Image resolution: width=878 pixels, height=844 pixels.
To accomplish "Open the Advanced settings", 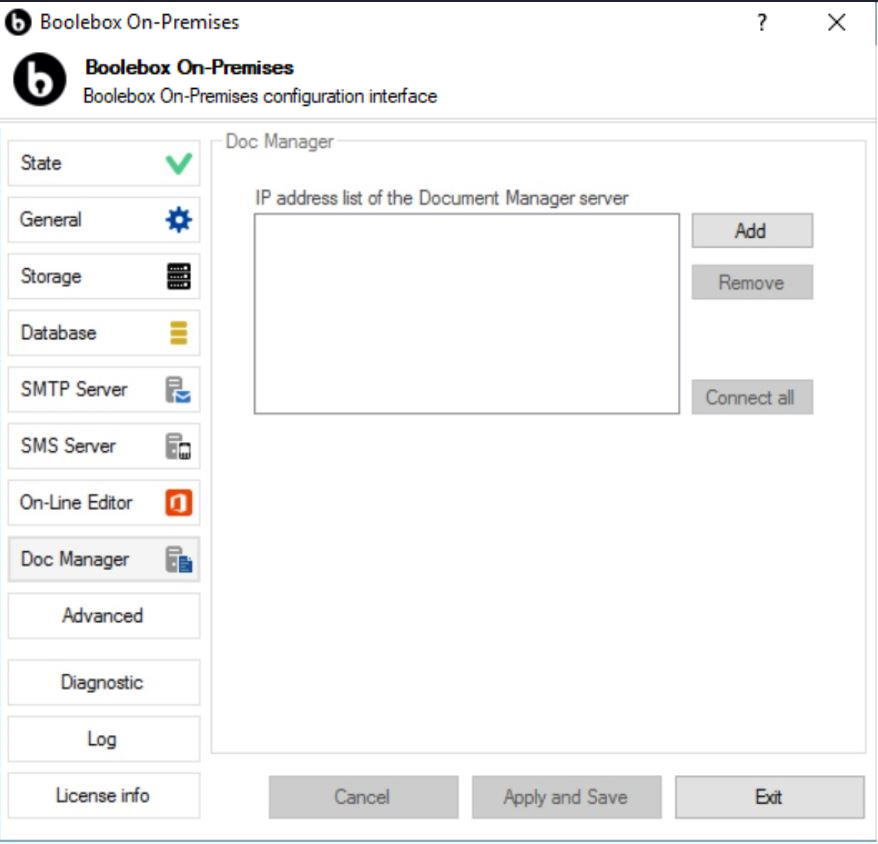I will point(104,615).
